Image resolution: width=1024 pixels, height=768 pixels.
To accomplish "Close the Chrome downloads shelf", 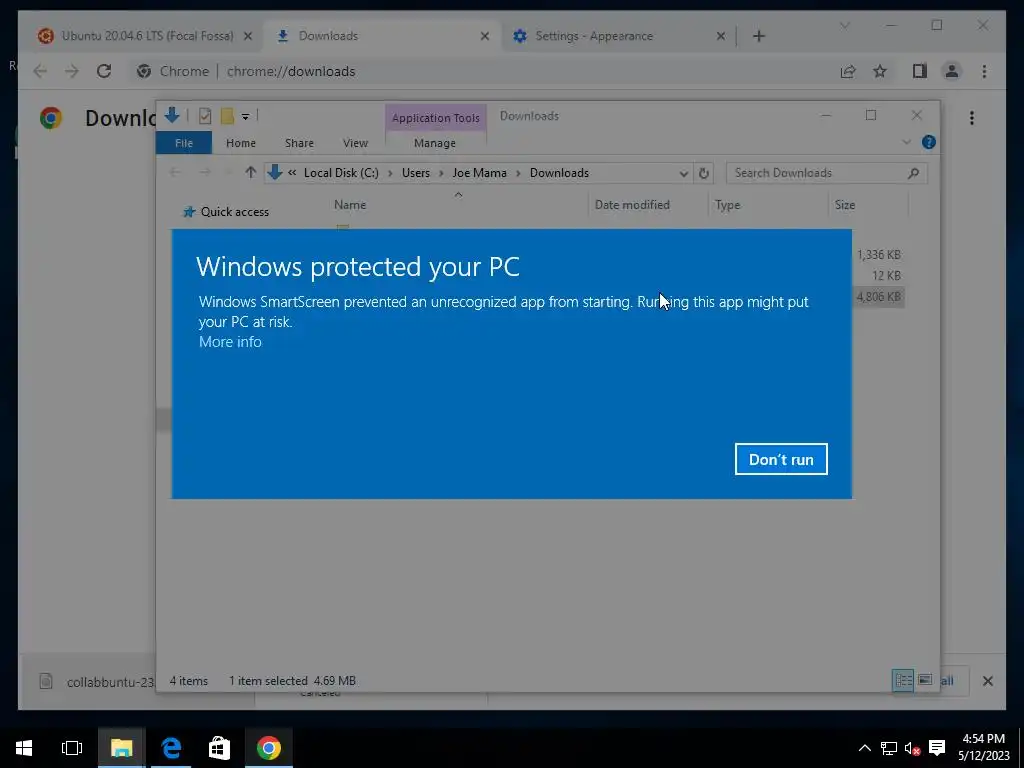I will click(987, 681).
